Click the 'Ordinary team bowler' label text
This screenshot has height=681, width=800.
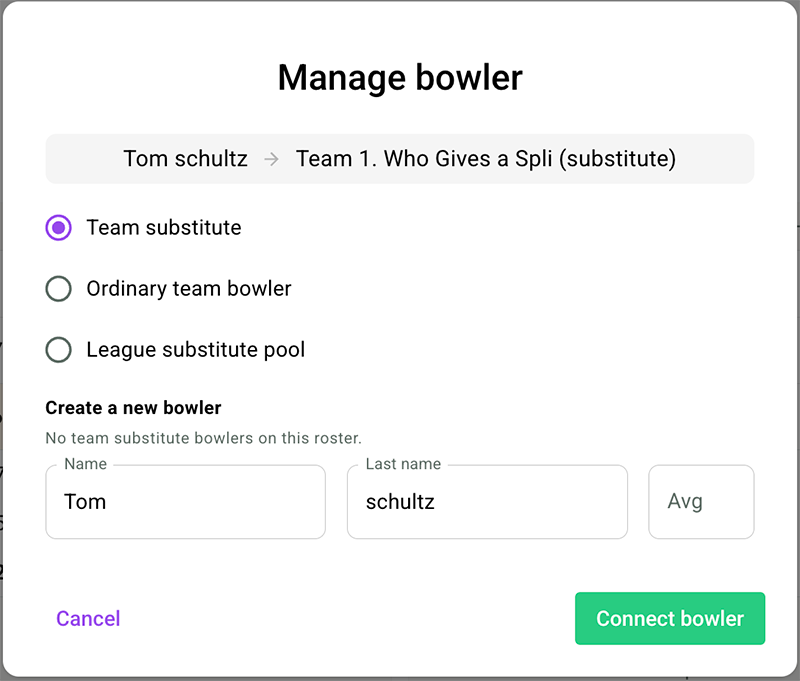tap(189, 289)
